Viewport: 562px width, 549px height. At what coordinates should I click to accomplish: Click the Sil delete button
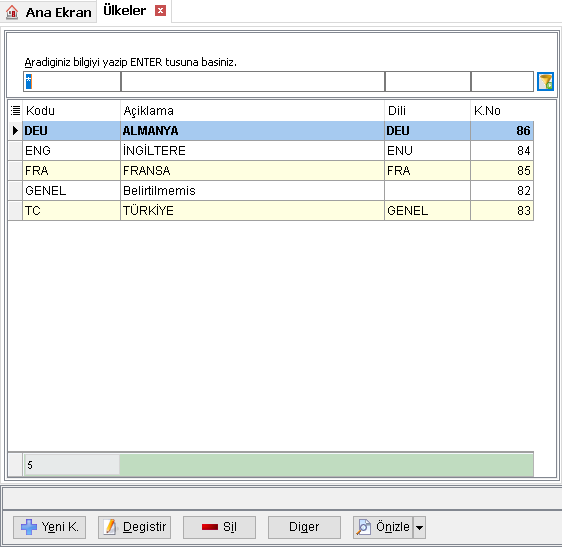(x=219, y=527)
